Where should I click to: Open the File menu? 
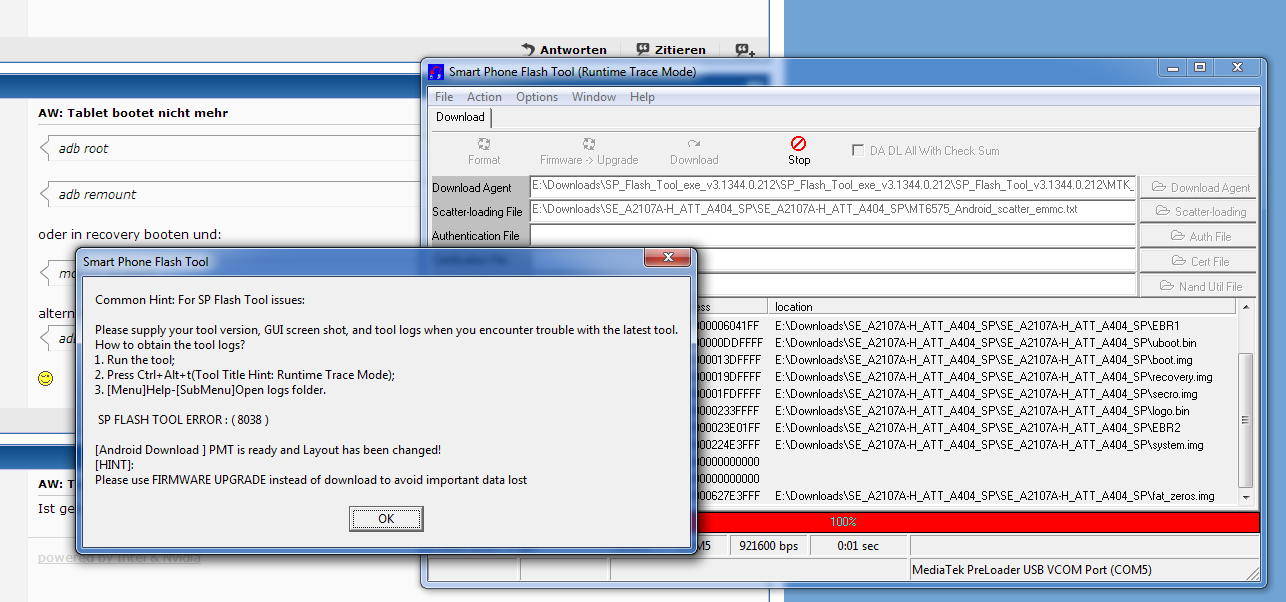(x=444, y=97)
